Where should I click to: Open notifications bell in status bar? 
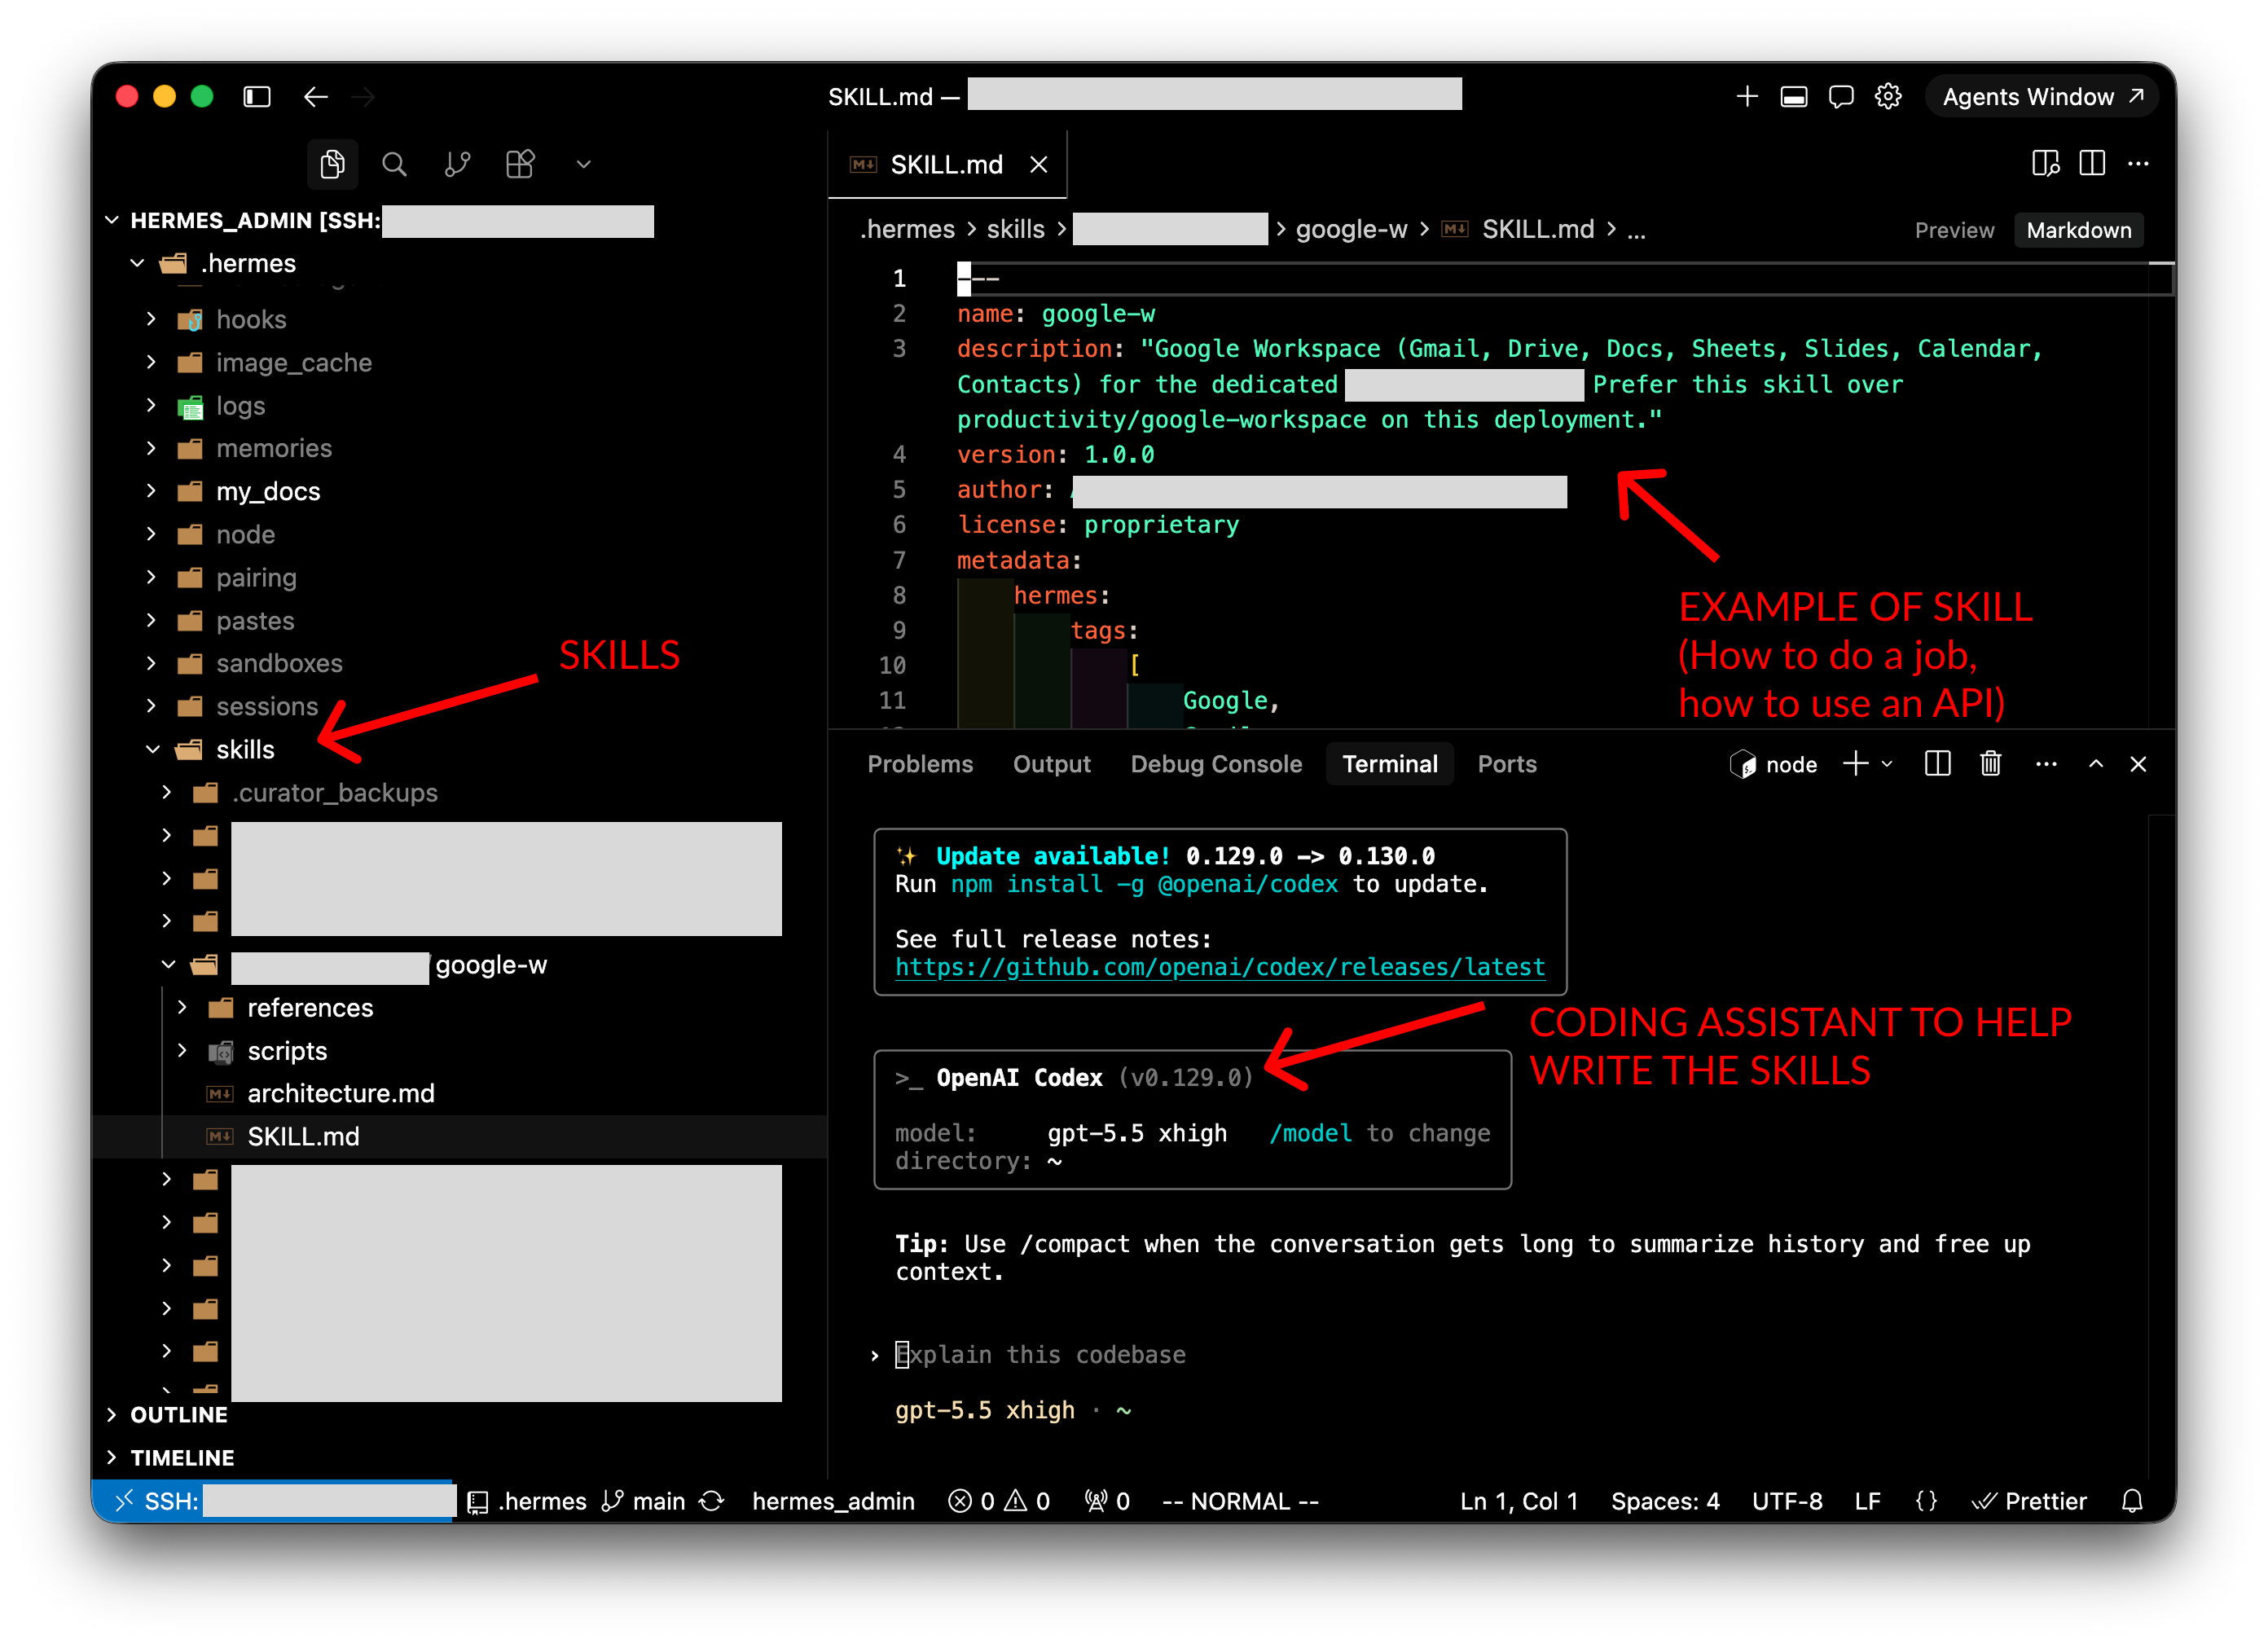pyautogui.click(x=2132, y=1501)
